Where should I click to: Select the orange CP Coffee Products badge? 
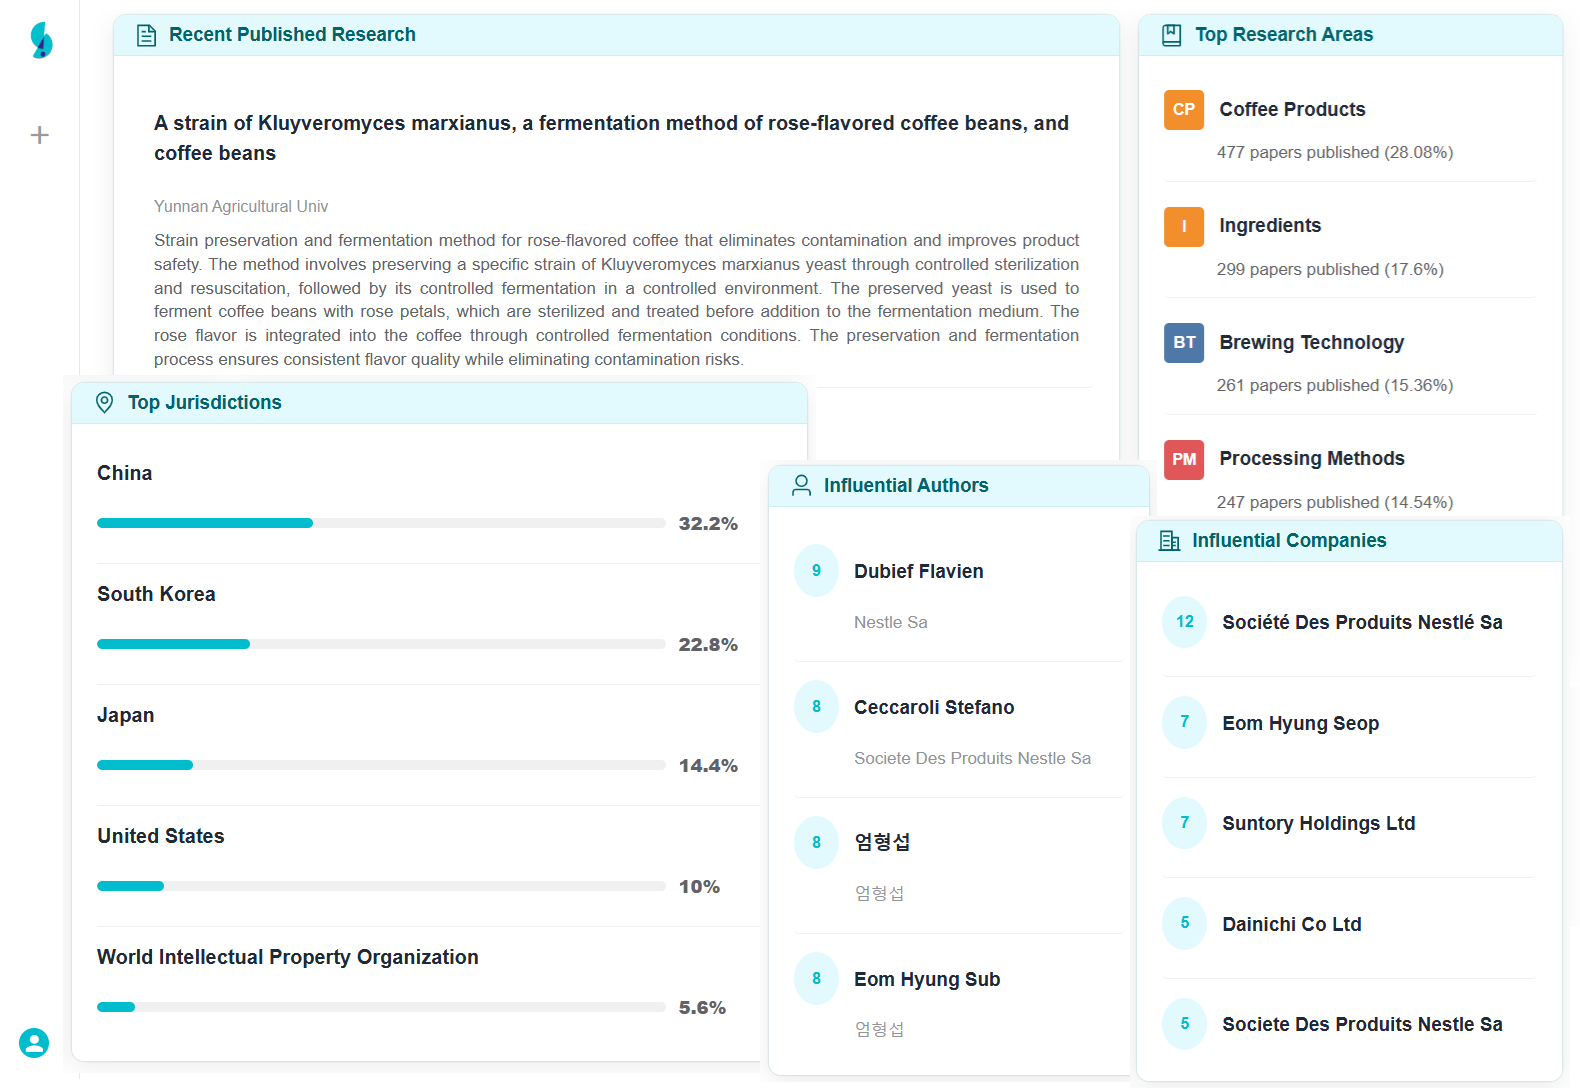click(1183, 110)
